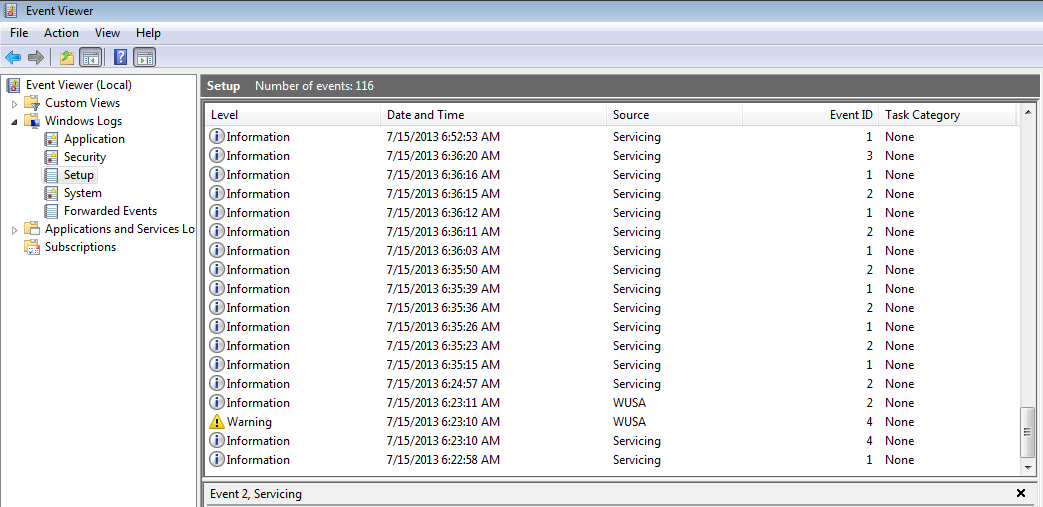
Task: Toggle the Show/Hide Console Tree icon
Action: tap(90, 57)
